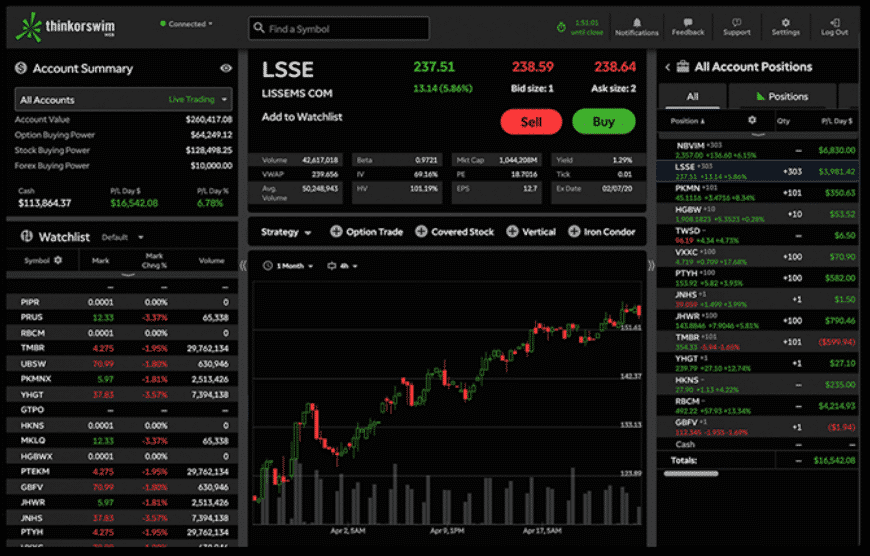
Task: Click the Buy button
Action: 604,122
